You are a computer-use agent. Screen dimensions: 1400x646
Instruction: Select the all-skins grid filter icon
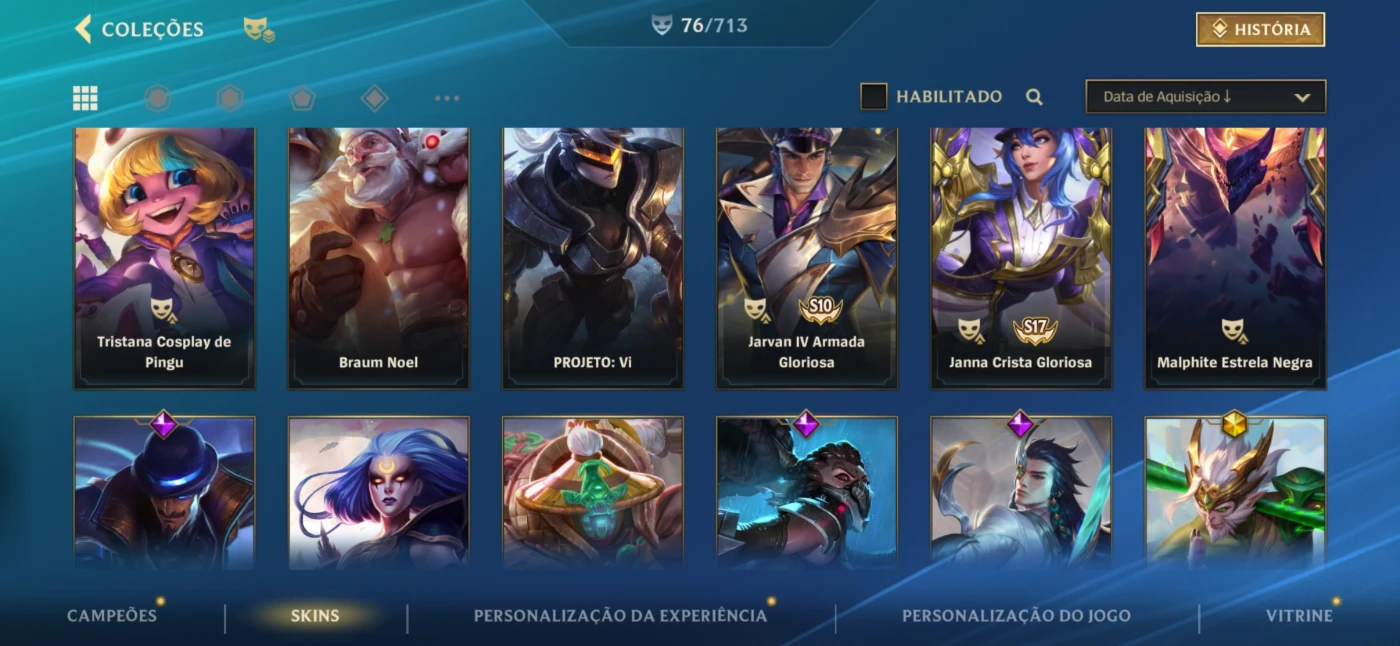pyautogui.click(x=85, y=98)
